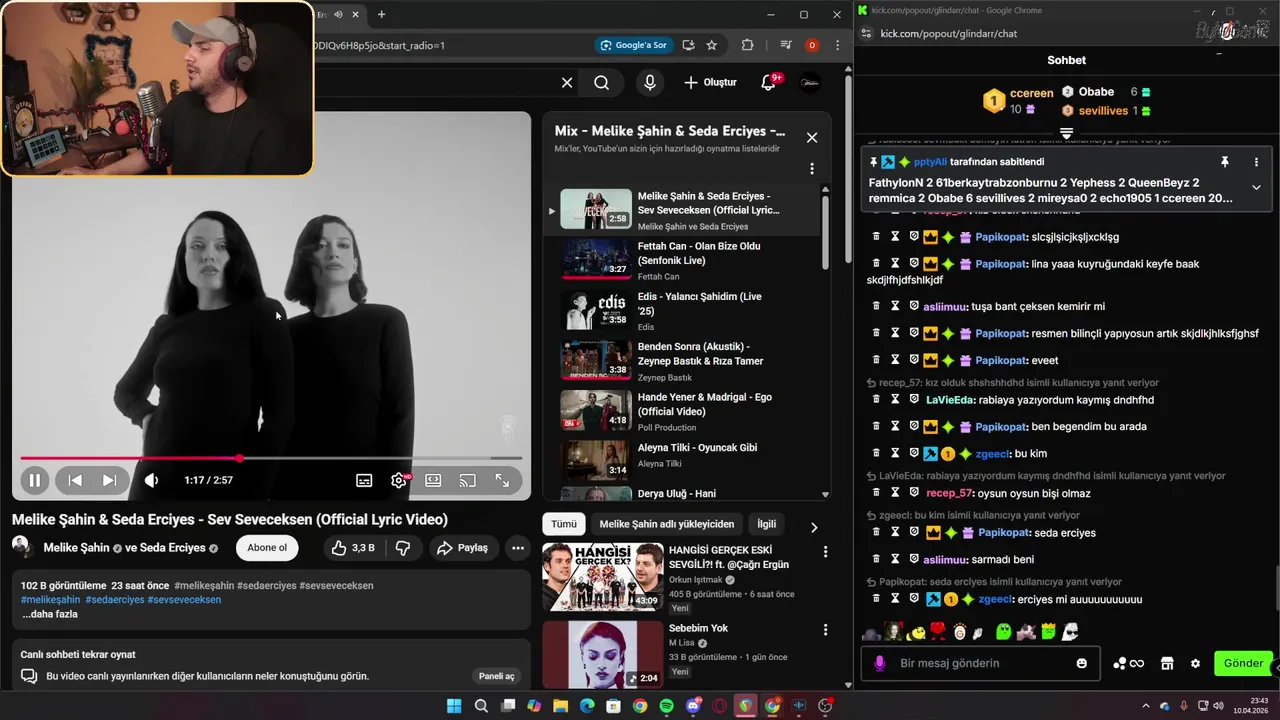Image resolution: width=1280 pixels, height=720 pixels.
Task: Bookmark page with star icon
Action: click(712, 45)
